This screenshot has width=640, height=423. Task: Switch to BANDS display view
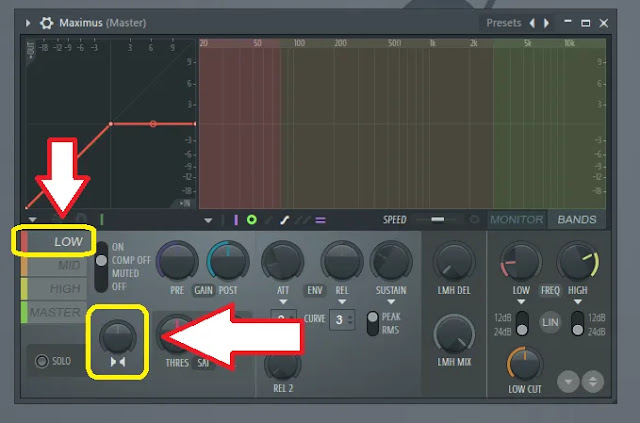pyautogui.click(x=577, y=220)
